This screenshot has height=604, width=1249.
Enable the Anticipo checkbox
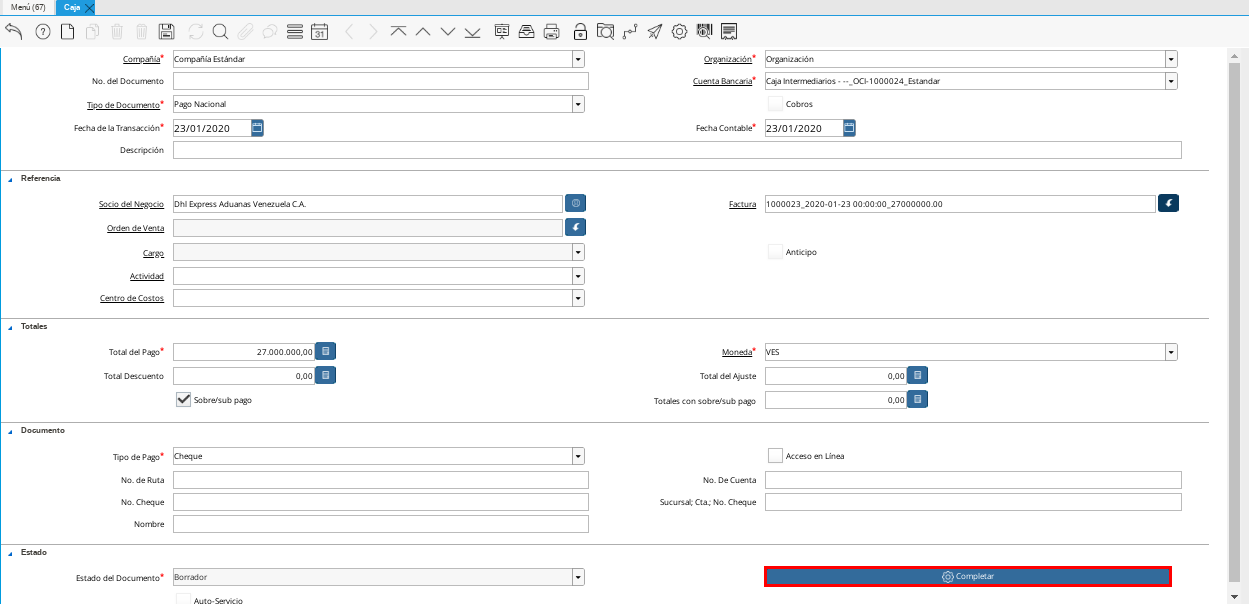click(775, 252)
